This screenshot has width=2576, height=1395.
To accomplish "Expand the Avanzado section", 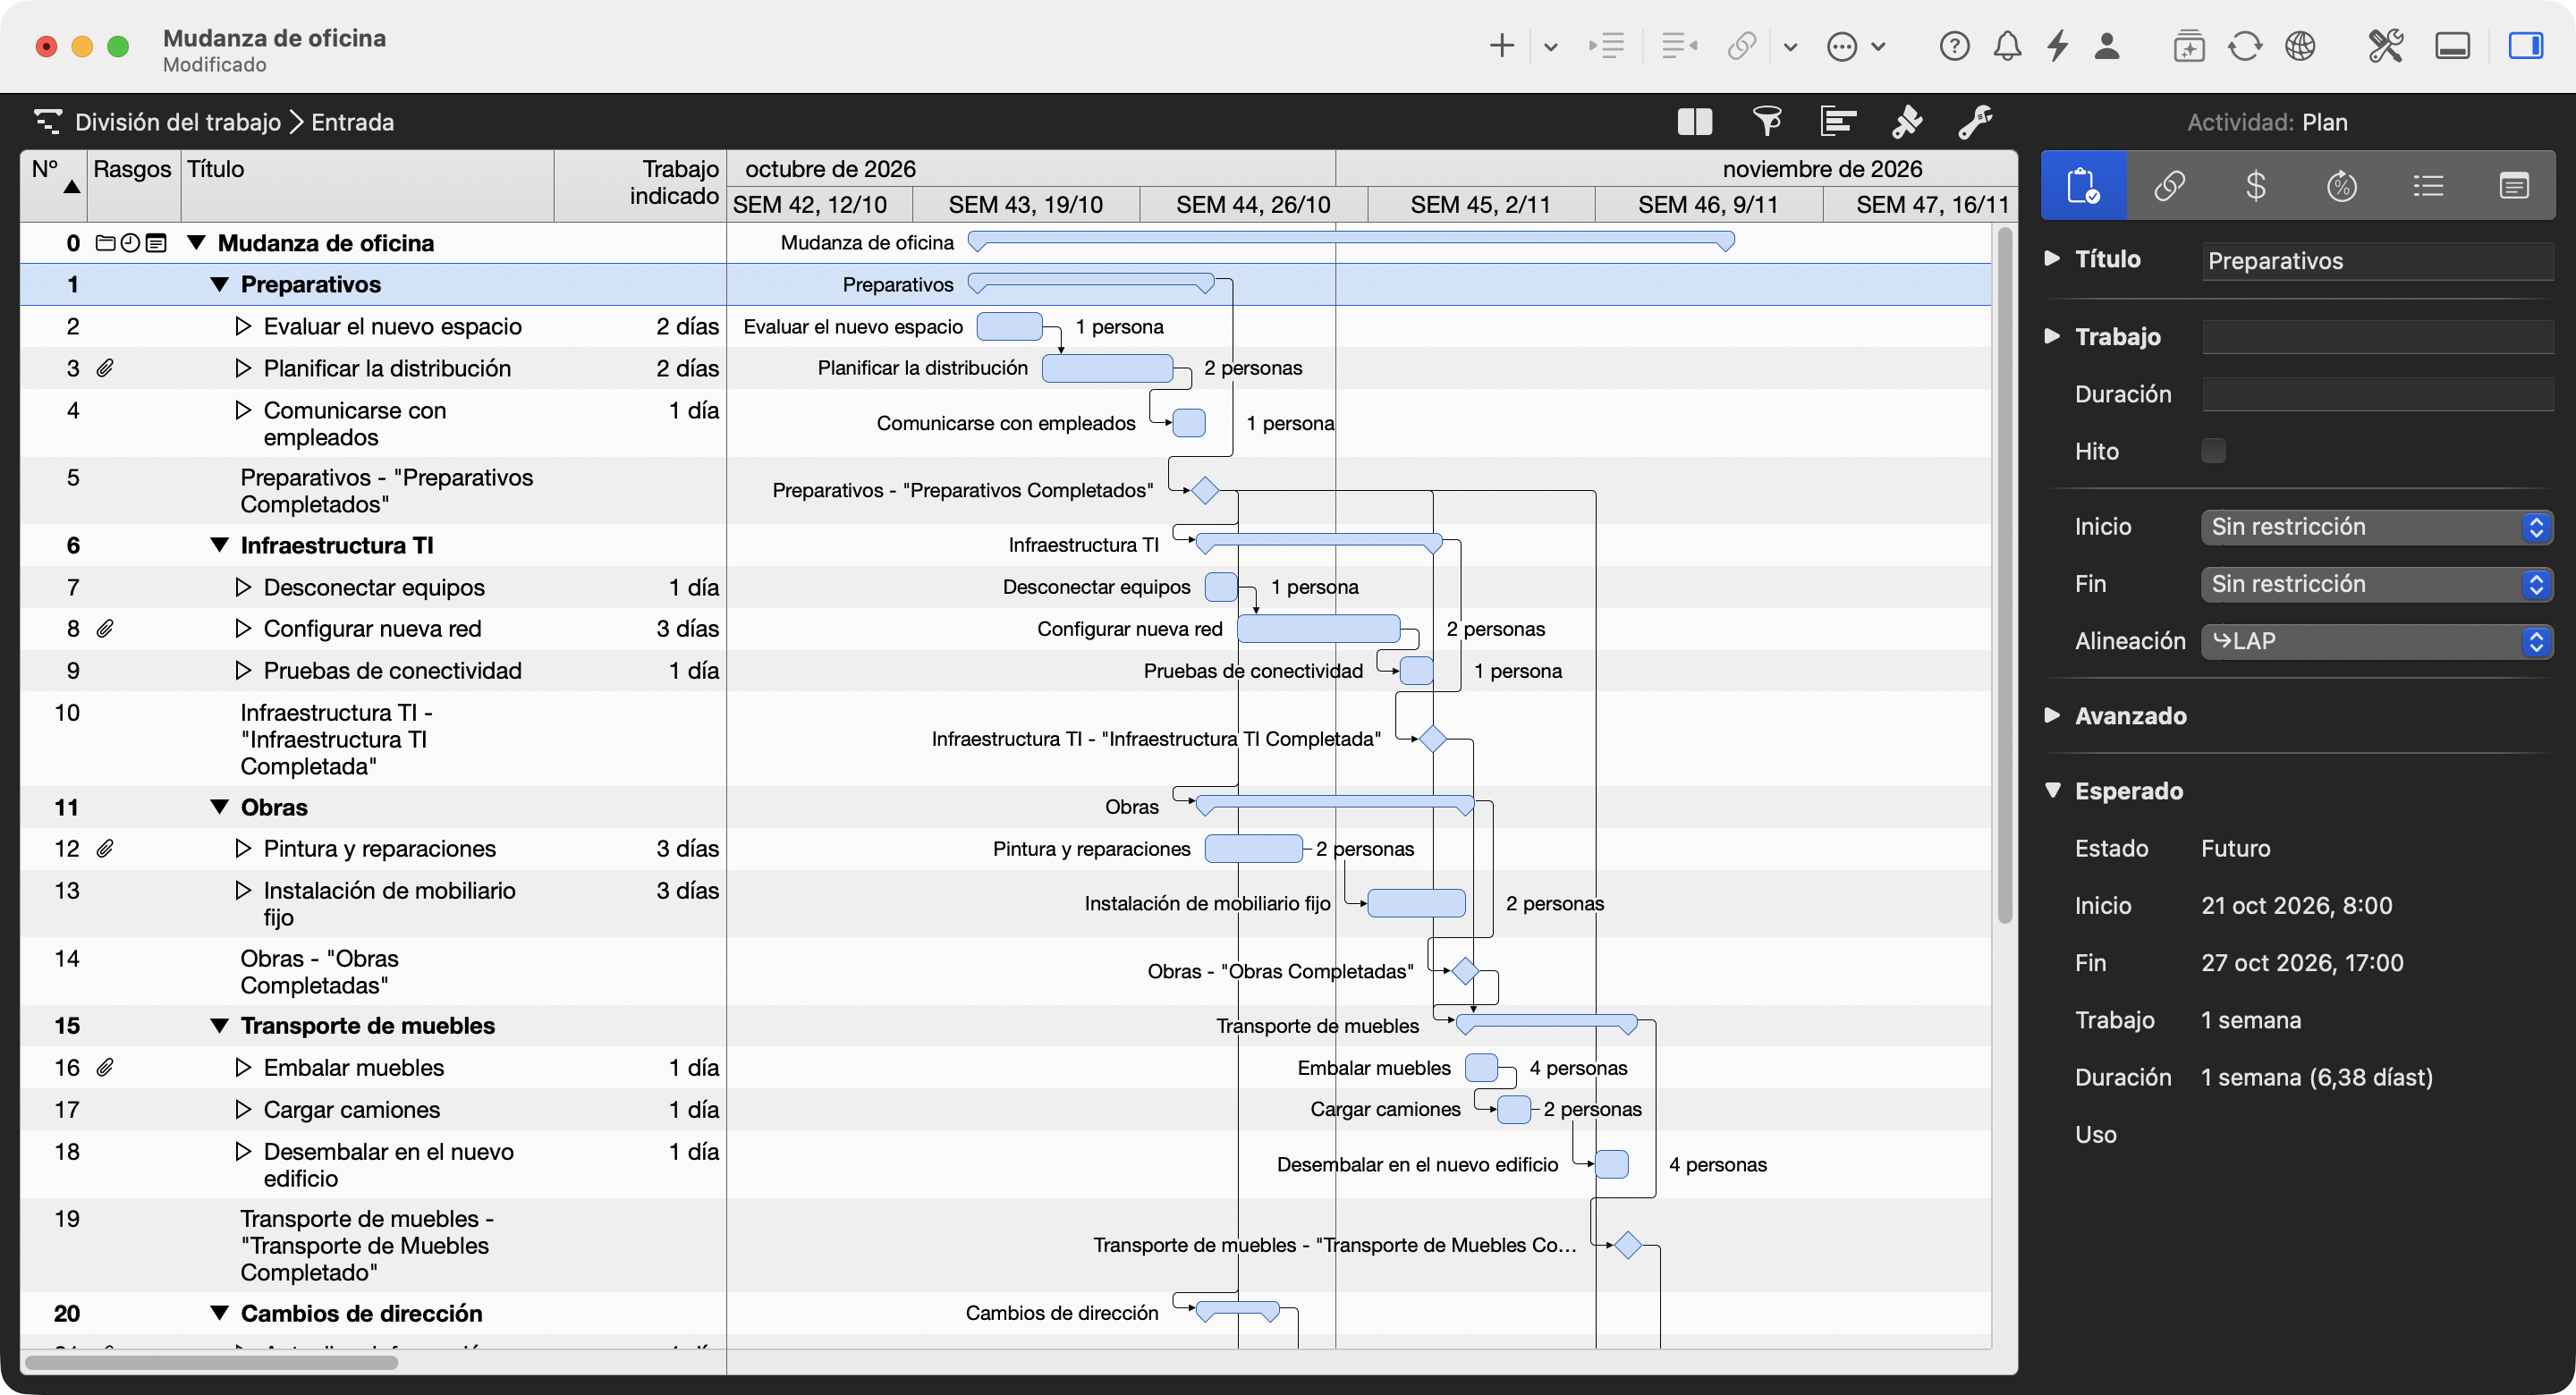I will pos(2053,715).
